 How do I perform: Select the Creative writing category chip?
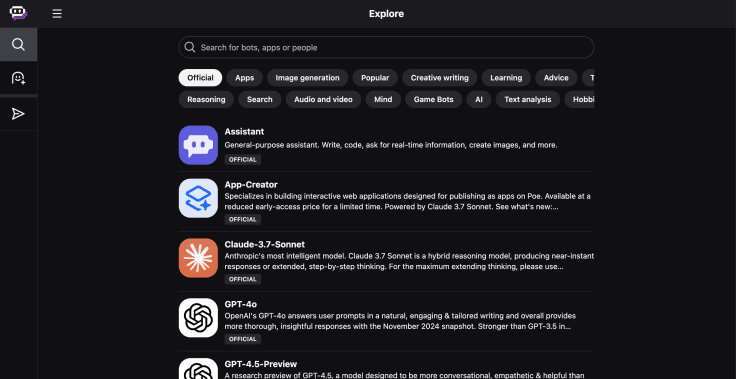pos(440,78)
